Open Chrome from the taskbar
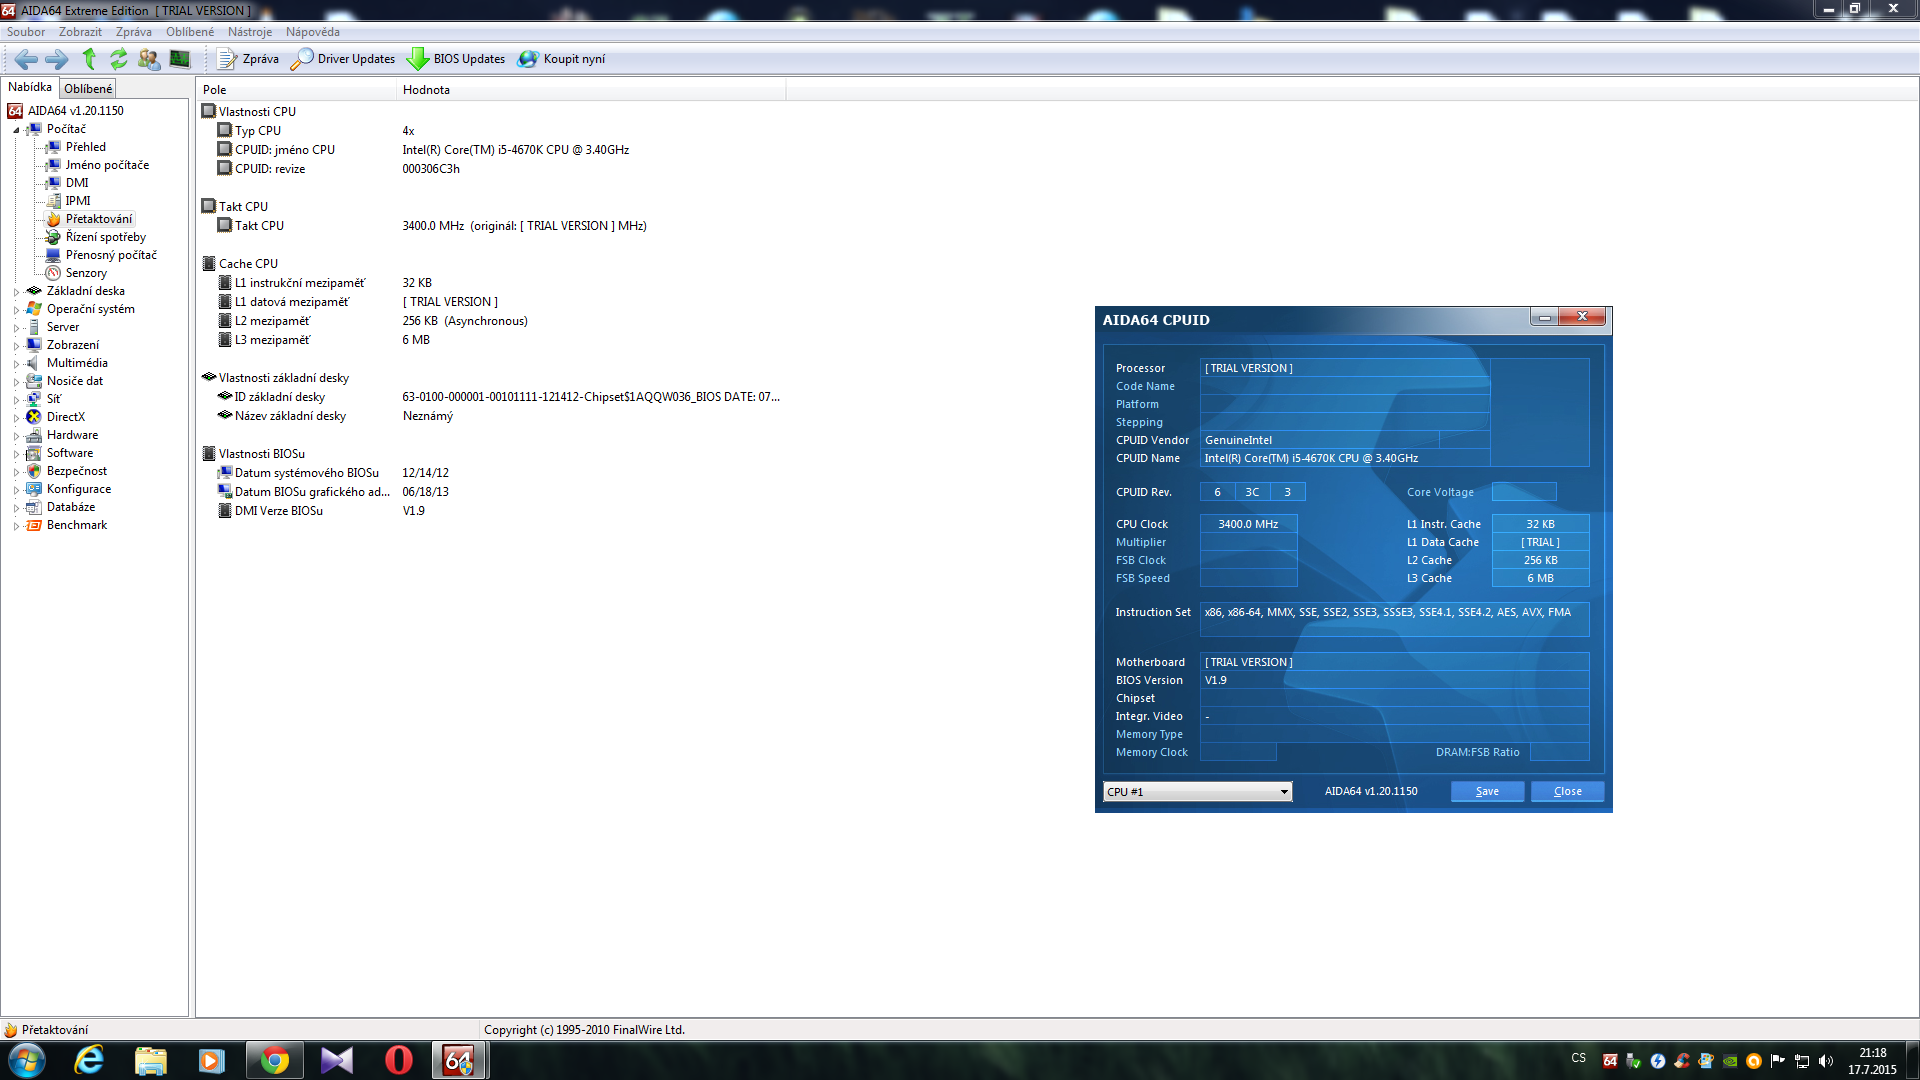1920x1080 pixels. point(274,1060)
